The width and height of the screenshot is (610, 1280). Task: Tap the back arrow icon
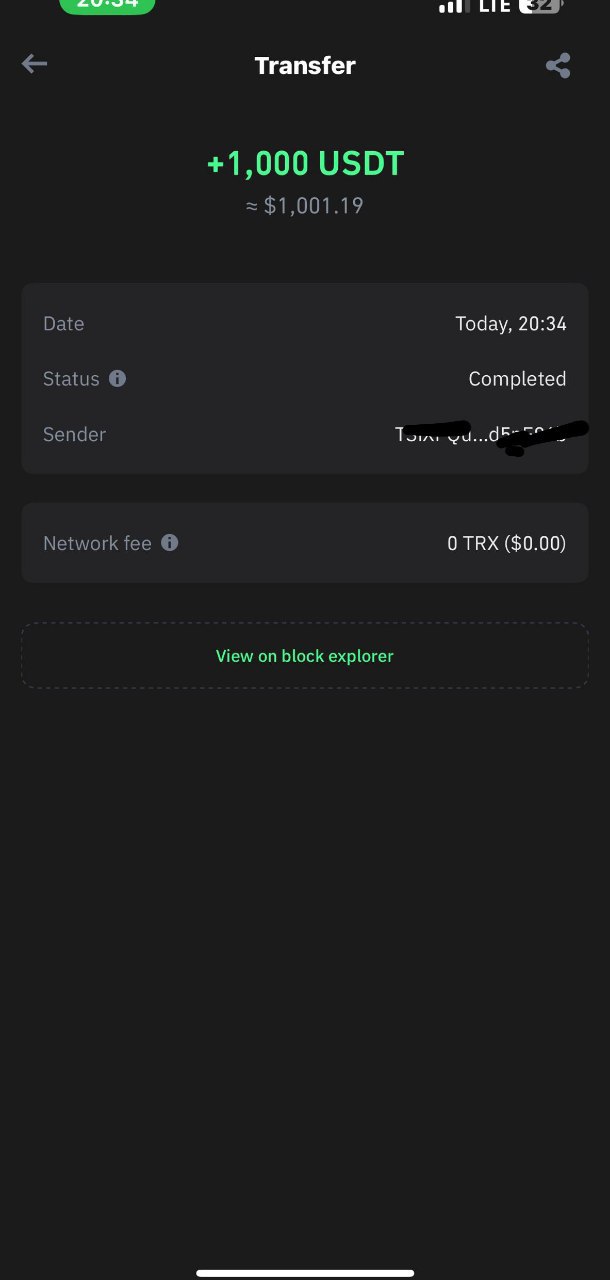[34, 65]
